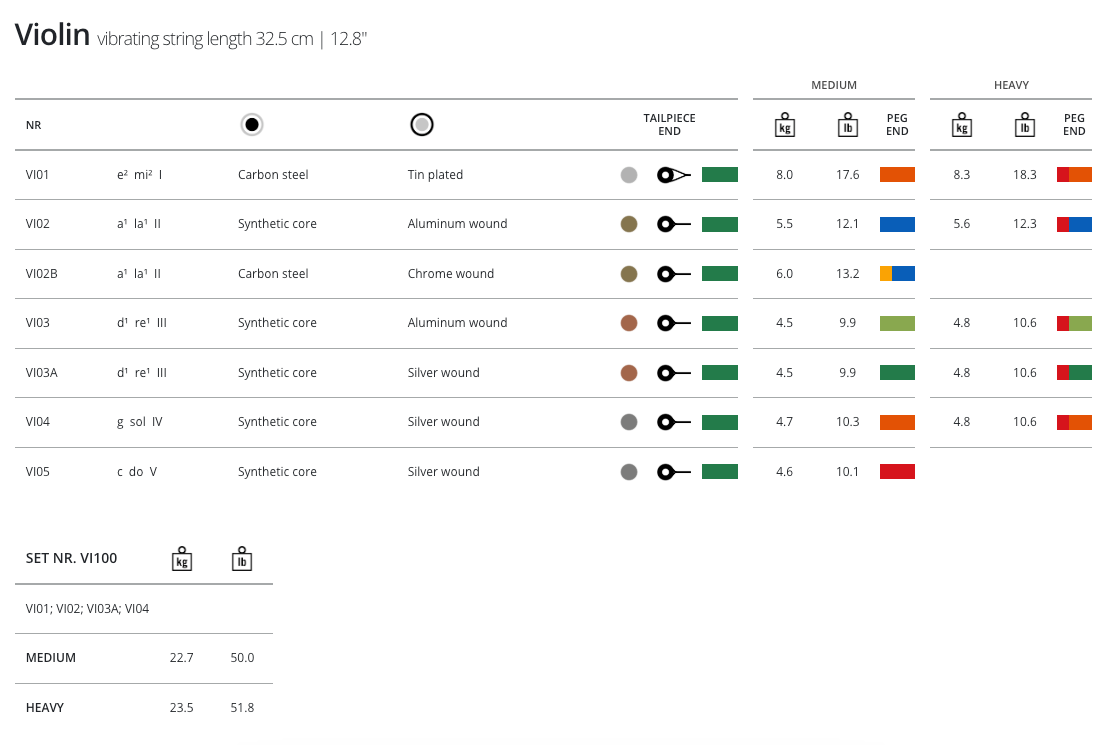The width and height of the screenshot is (1108, 745).
Task: Click the kg weight icon under HEAVY
Action: [962, 125]
